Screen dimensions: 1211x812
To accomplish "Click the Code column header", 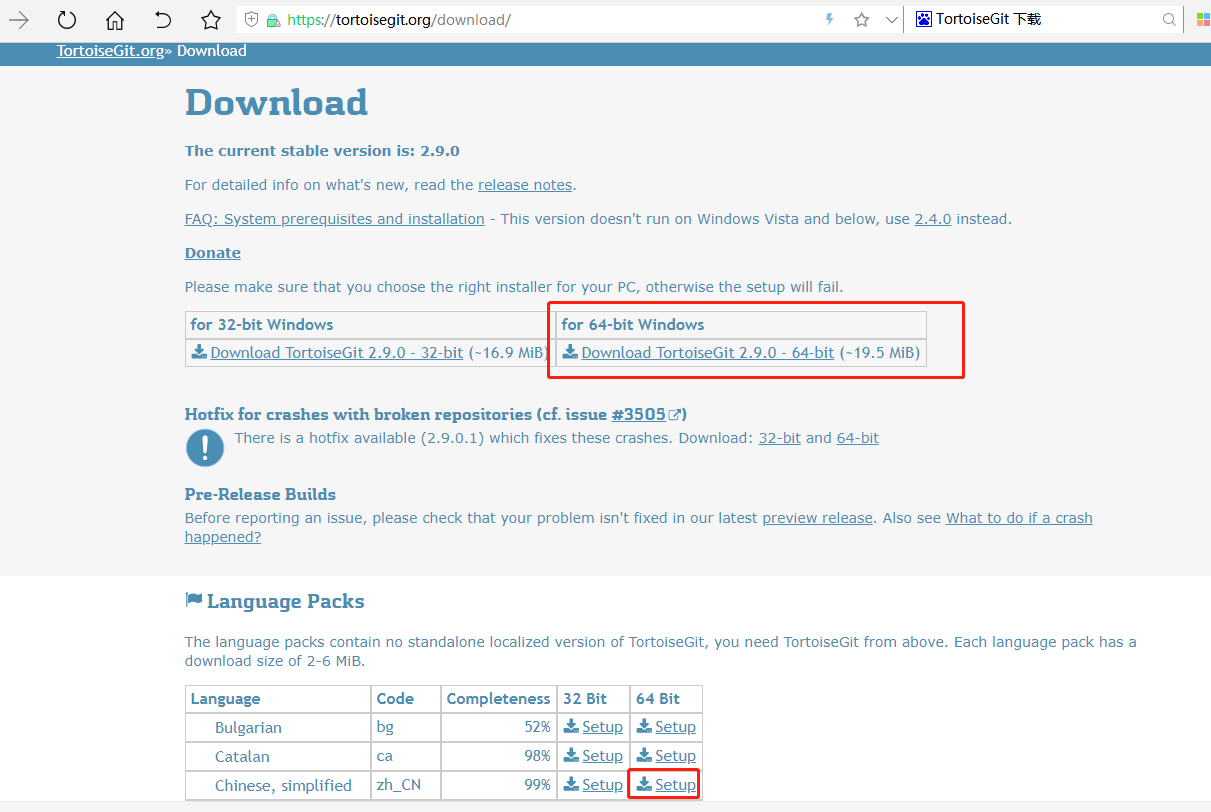I will [x=405, y=699].
